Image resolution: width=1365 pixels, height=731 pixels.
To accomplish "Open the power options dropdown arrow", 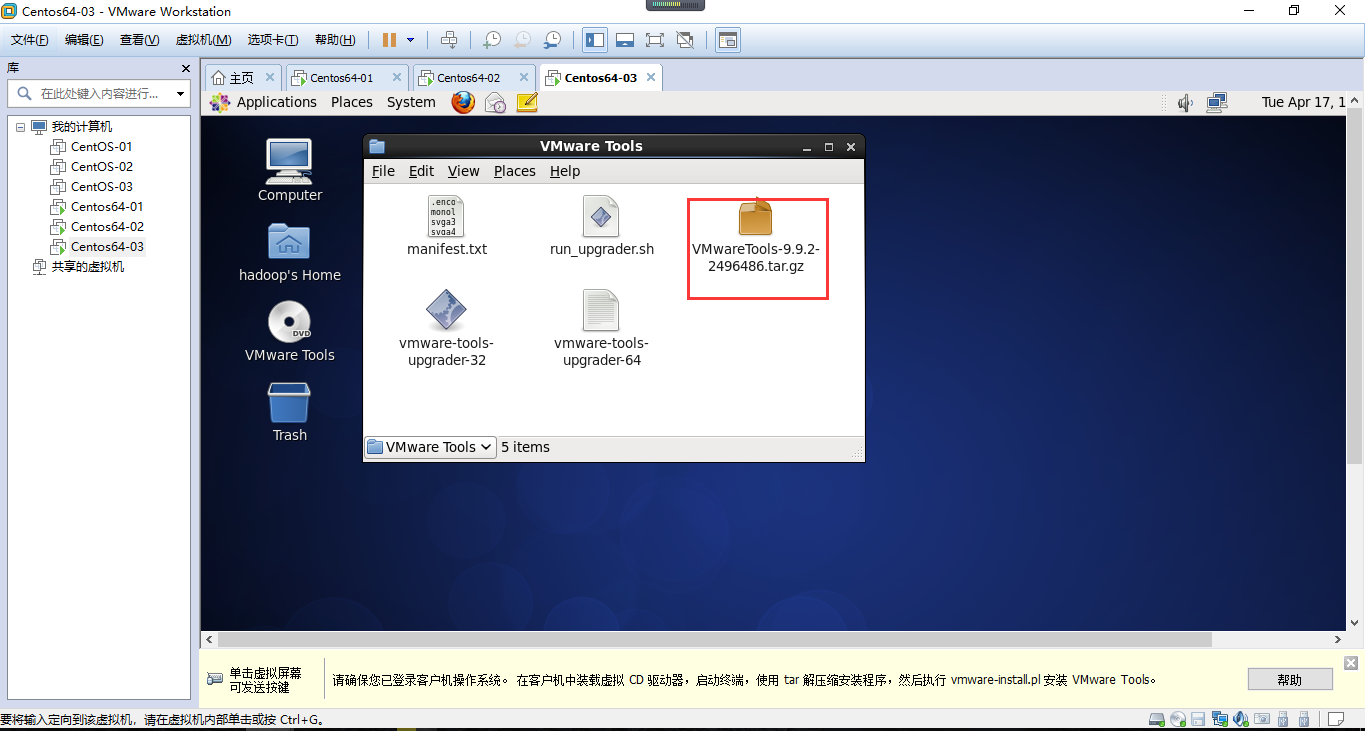I will (x=410, y=40).
